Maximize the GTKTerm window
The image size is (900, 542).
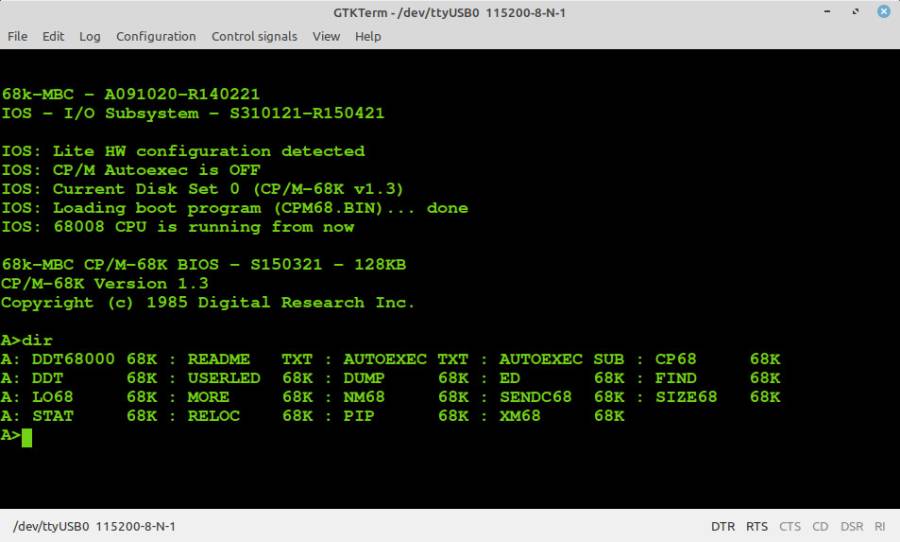tap(857, 12)
